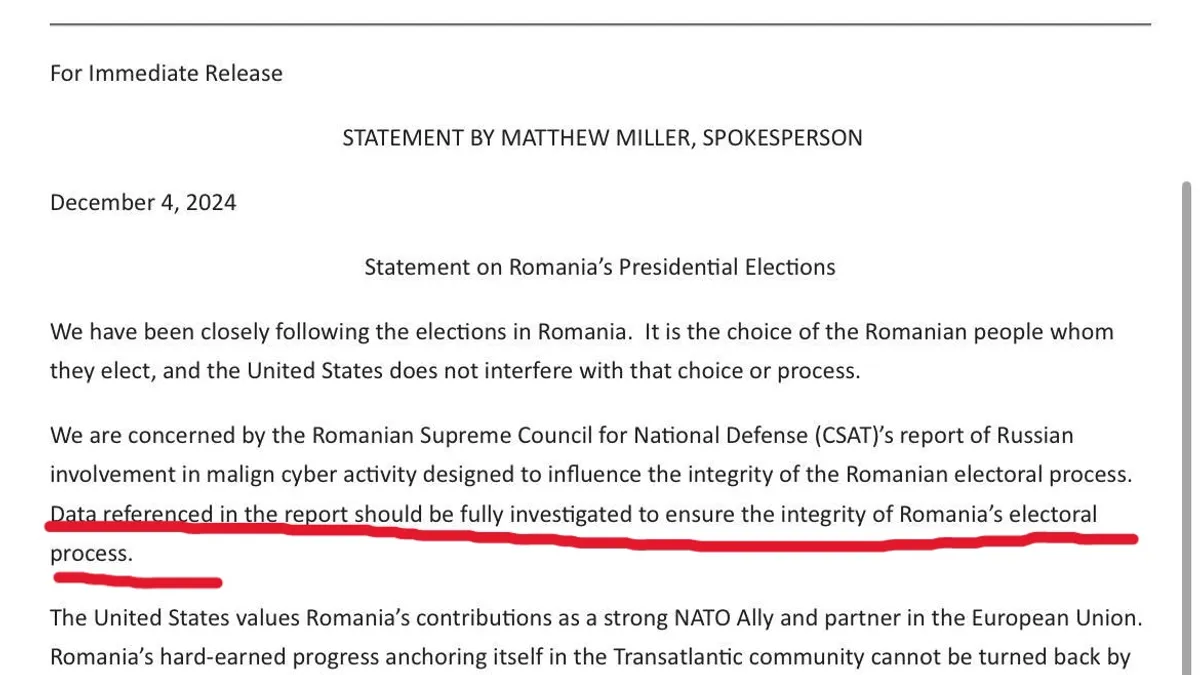Screen dimensions: 1200x675
Task: Click "Data referenced in the report" underlined text
Action: click(x=198, y=514)
